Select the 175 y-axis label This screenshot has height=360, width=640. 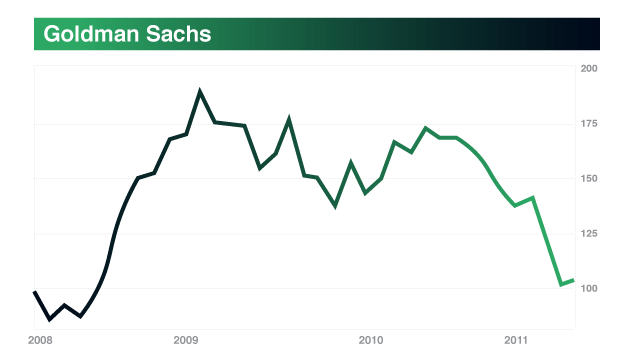click(589, 123)
